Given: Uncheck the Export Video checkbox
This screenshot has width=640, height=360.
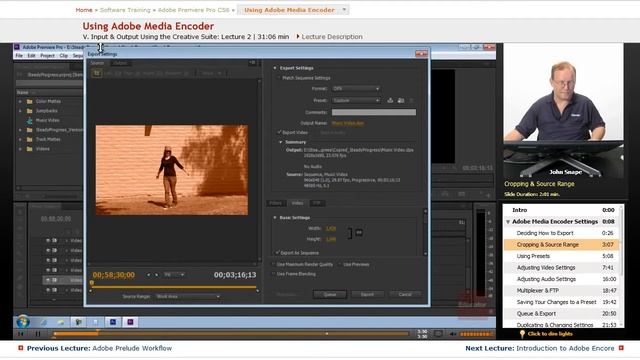Looking at the screenshot, I should point(279,132).
